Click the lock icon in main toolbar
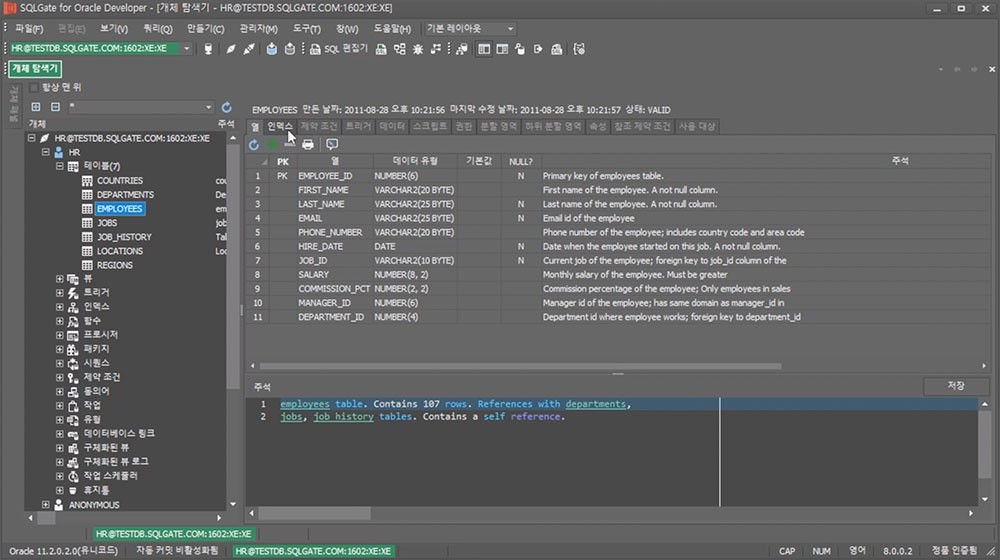1000x560 pixels. point(520,49)
